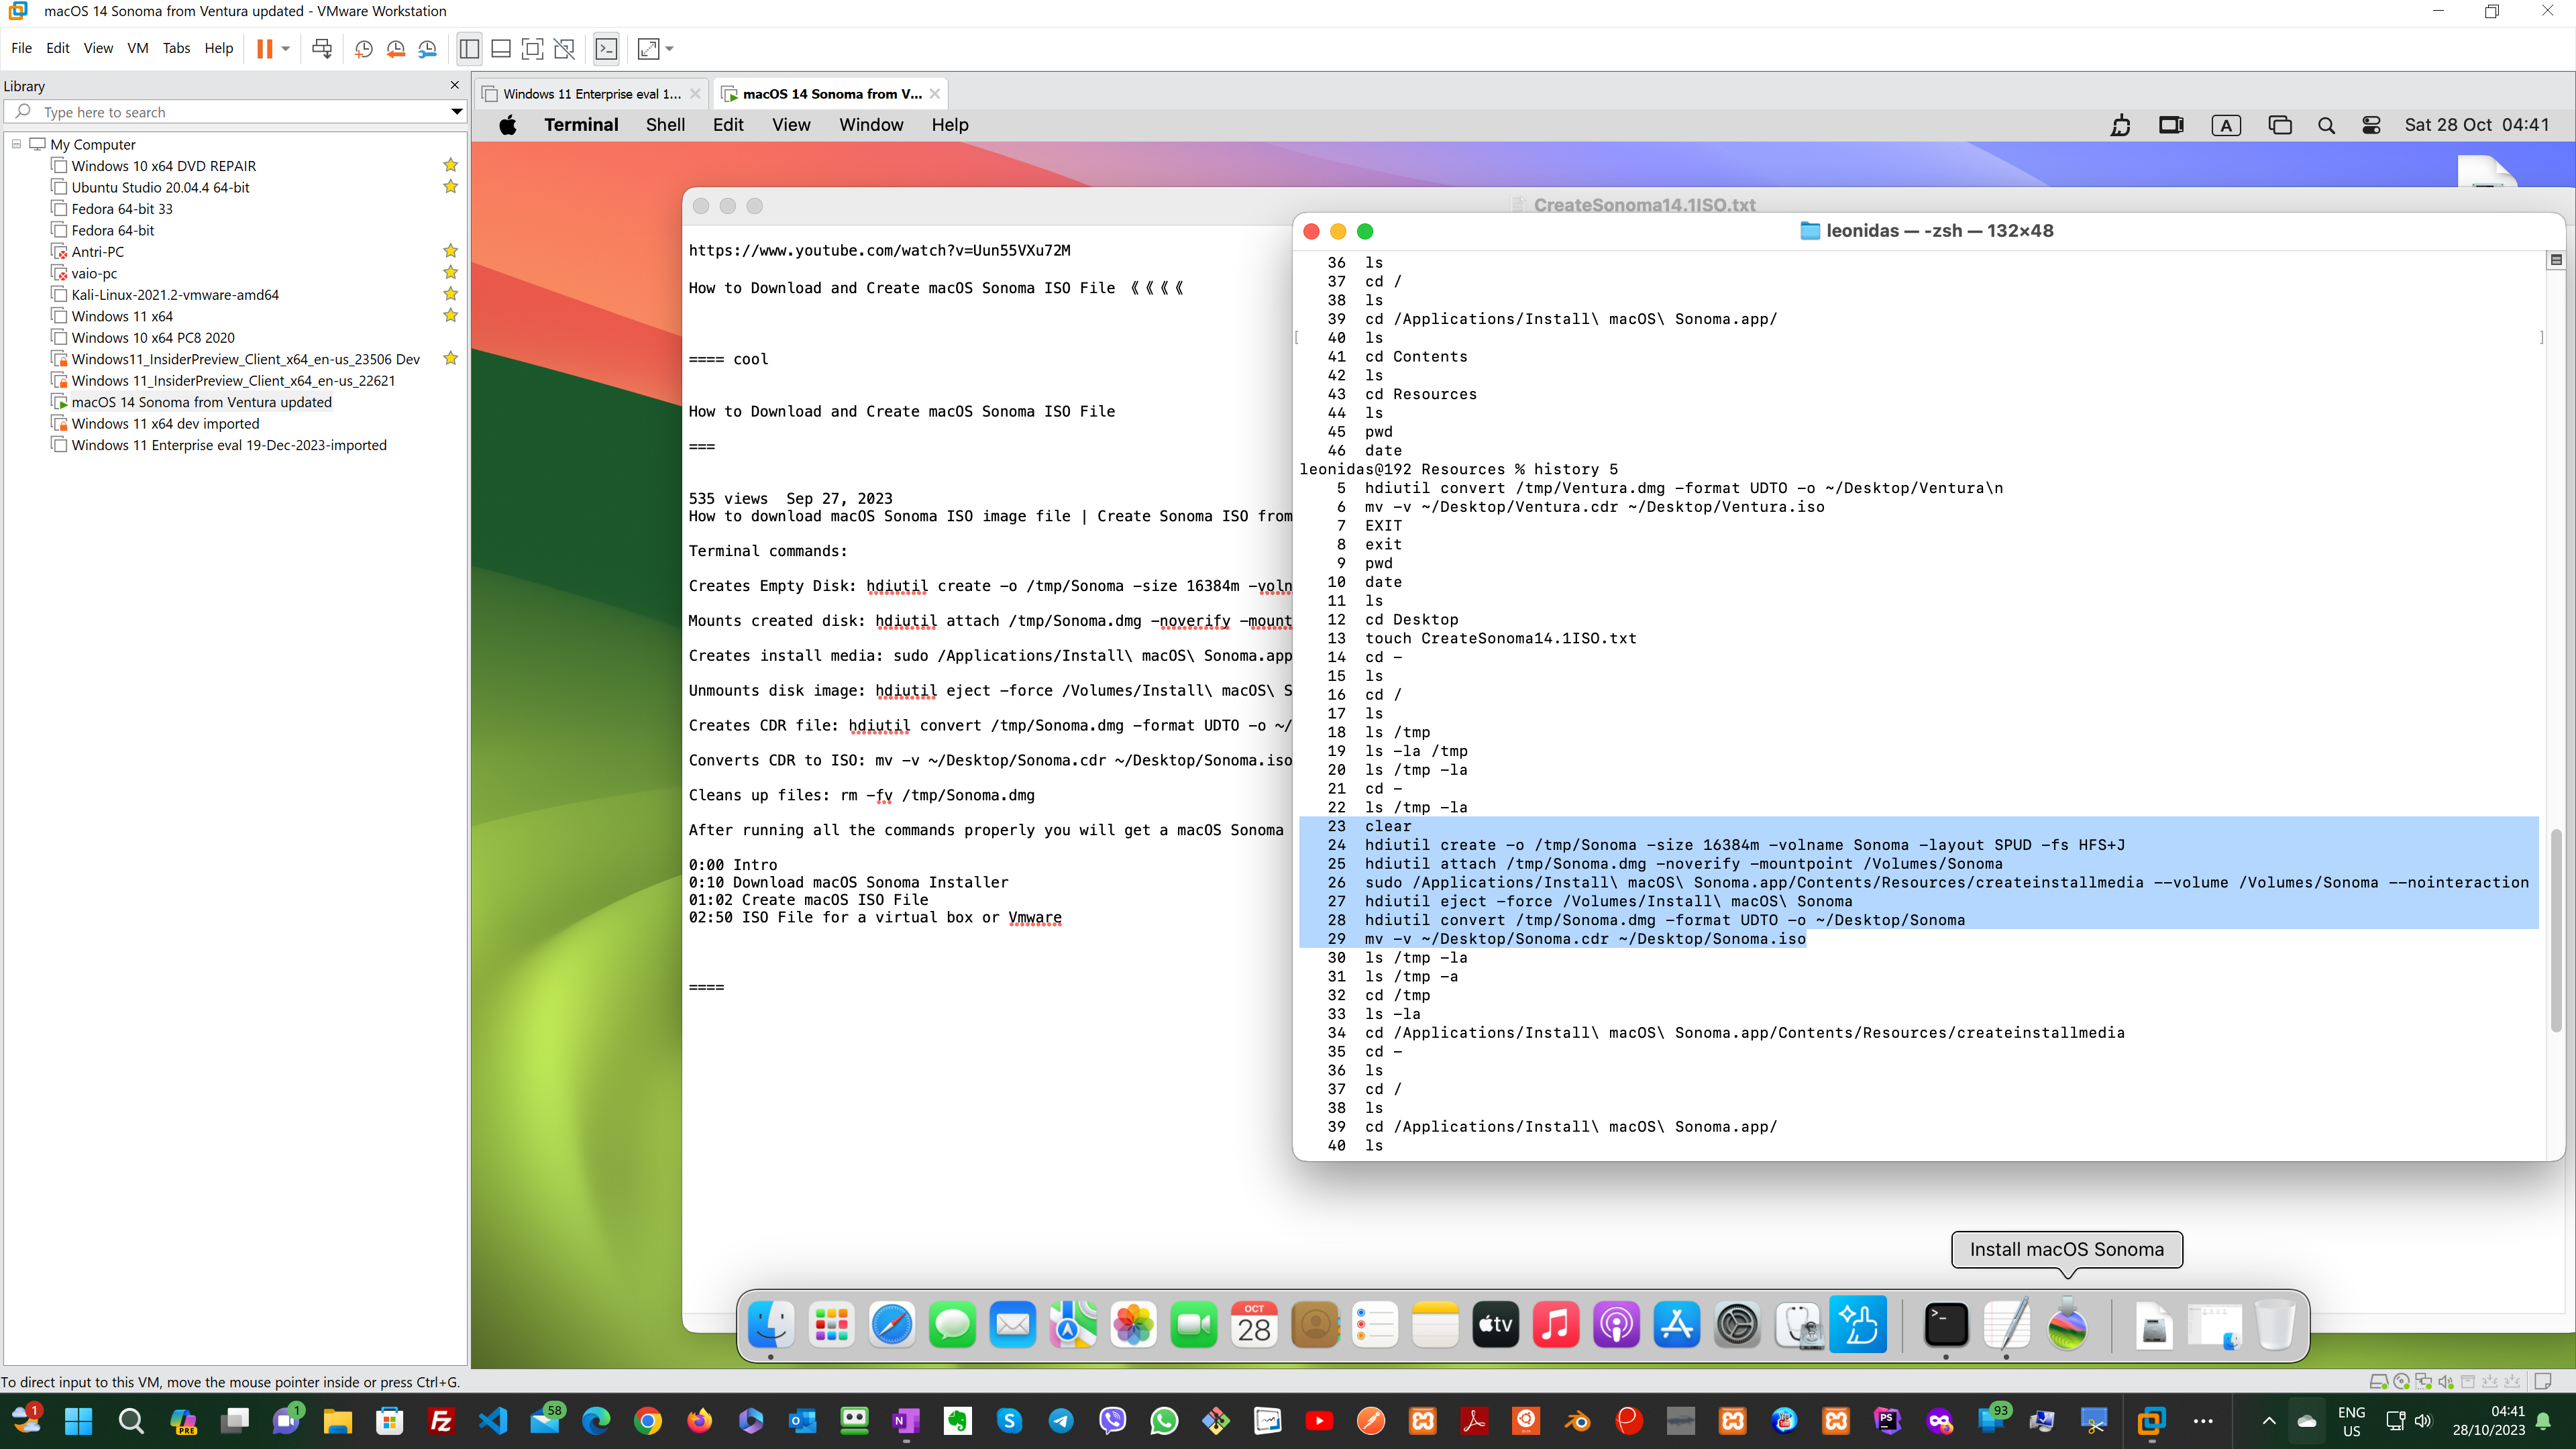The height and width of the screenshot is (1449, 2576).
Task: Open the Shell menu in Terminal
Action: 665,125
